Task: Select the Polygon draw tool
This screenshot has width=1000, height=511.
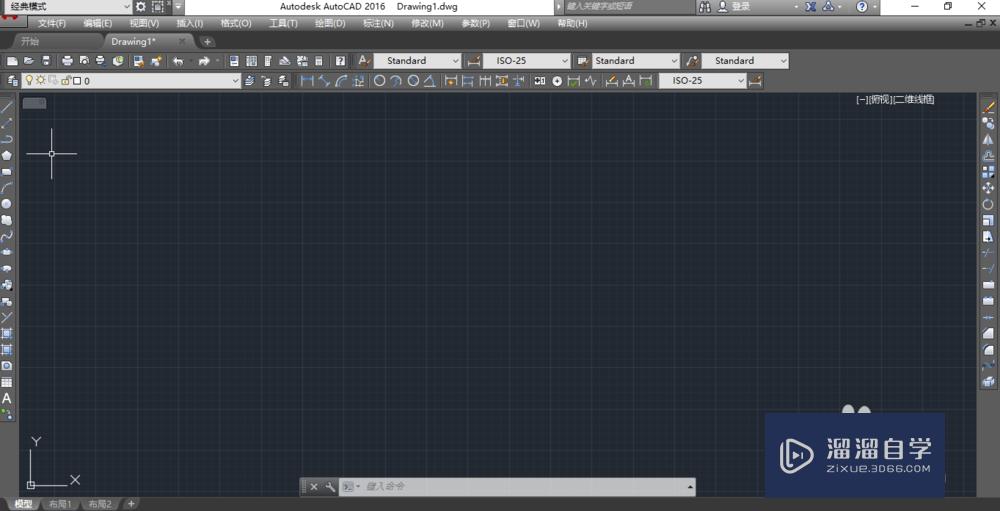Action: [7, 155]
